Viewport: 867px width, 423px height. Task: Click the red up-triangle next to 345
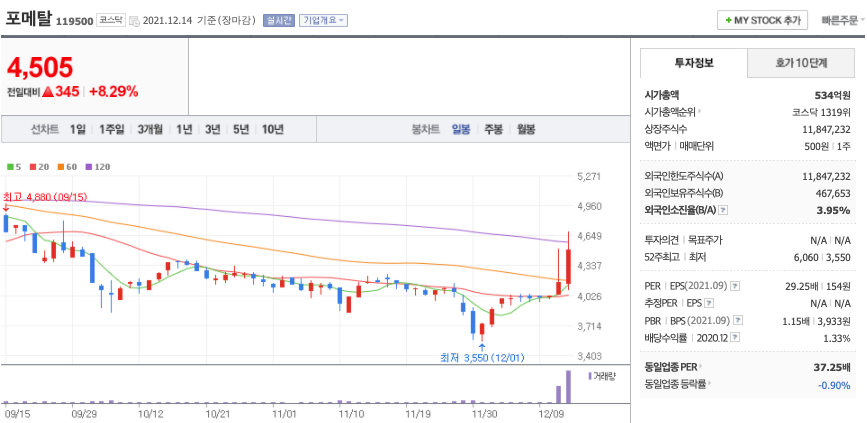pyautogui.click(x=48, y=92)
